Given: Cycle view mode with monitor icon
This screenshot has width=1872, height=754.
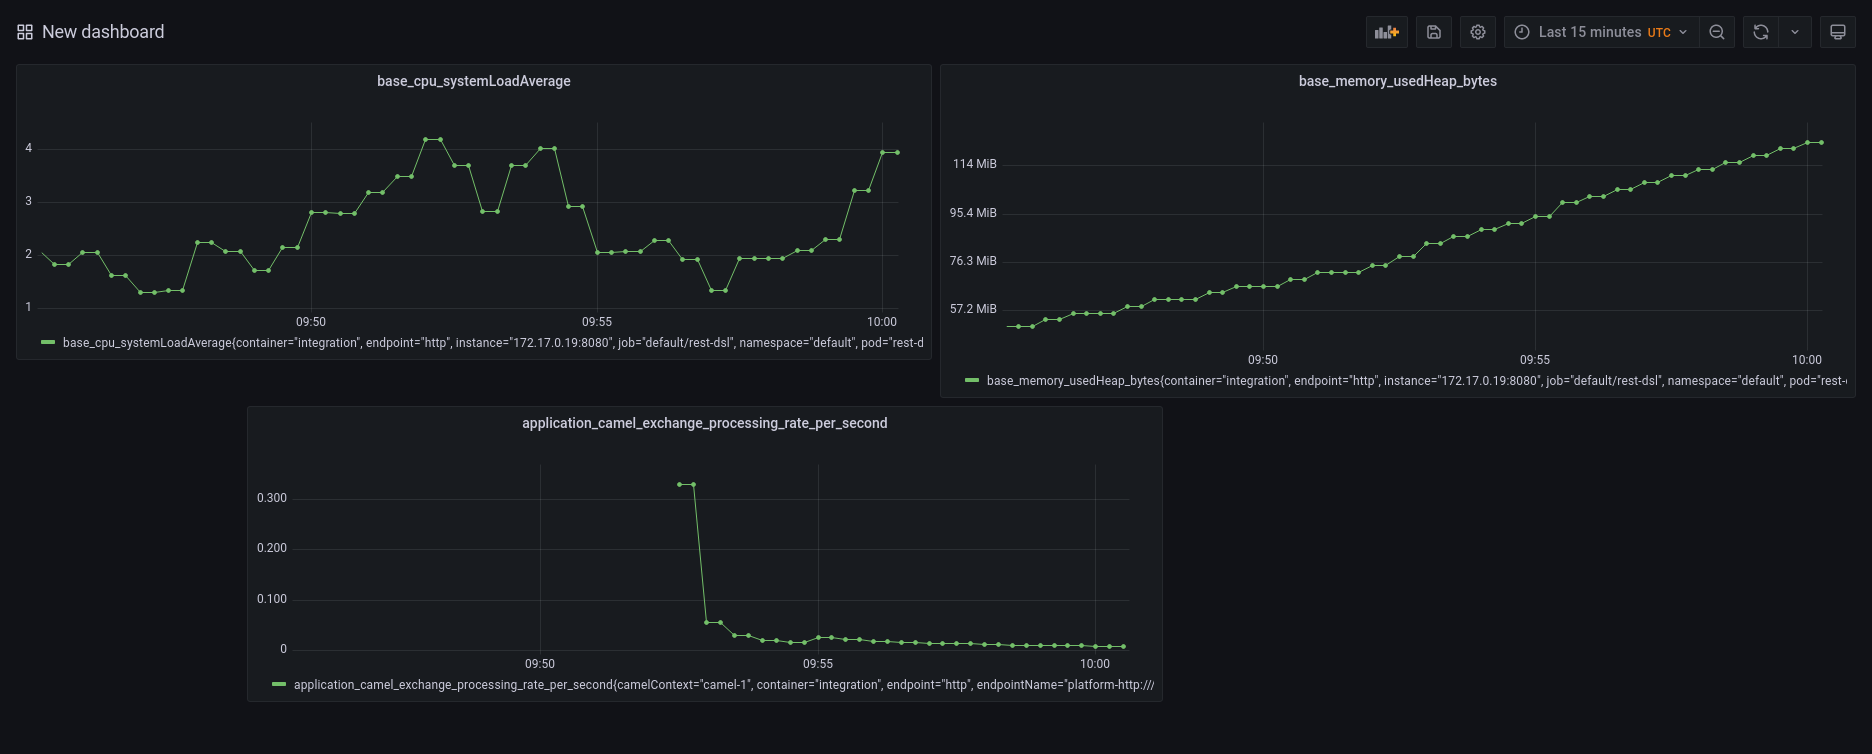Looking at the screenshot, I should pyautogui.click(x=1837, y=32).
